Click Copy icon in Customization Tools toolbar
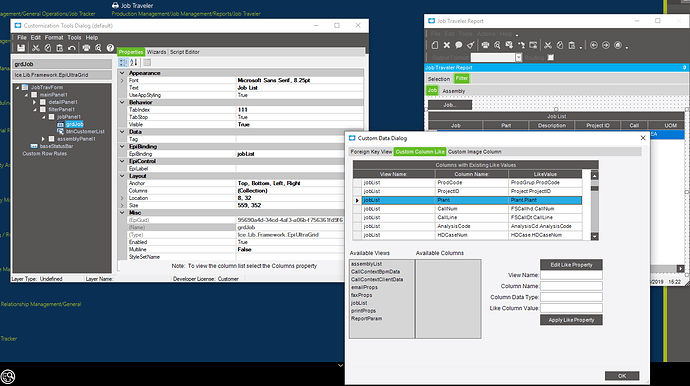Screen dimensions: 690x386 [x=48, y=48]
